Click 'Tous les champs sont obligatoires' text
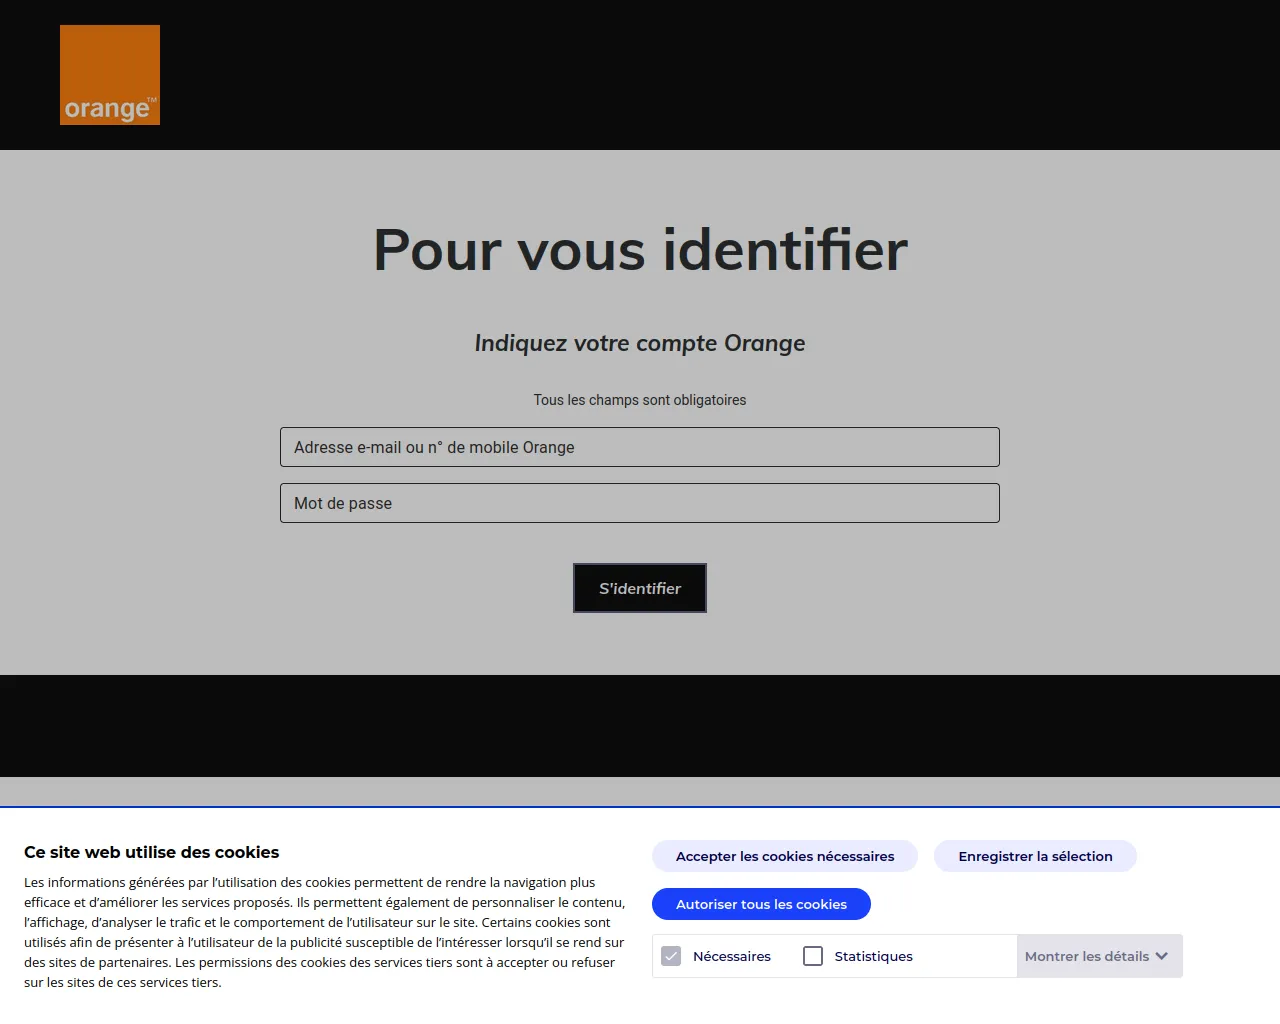 (x=640, y=400)
